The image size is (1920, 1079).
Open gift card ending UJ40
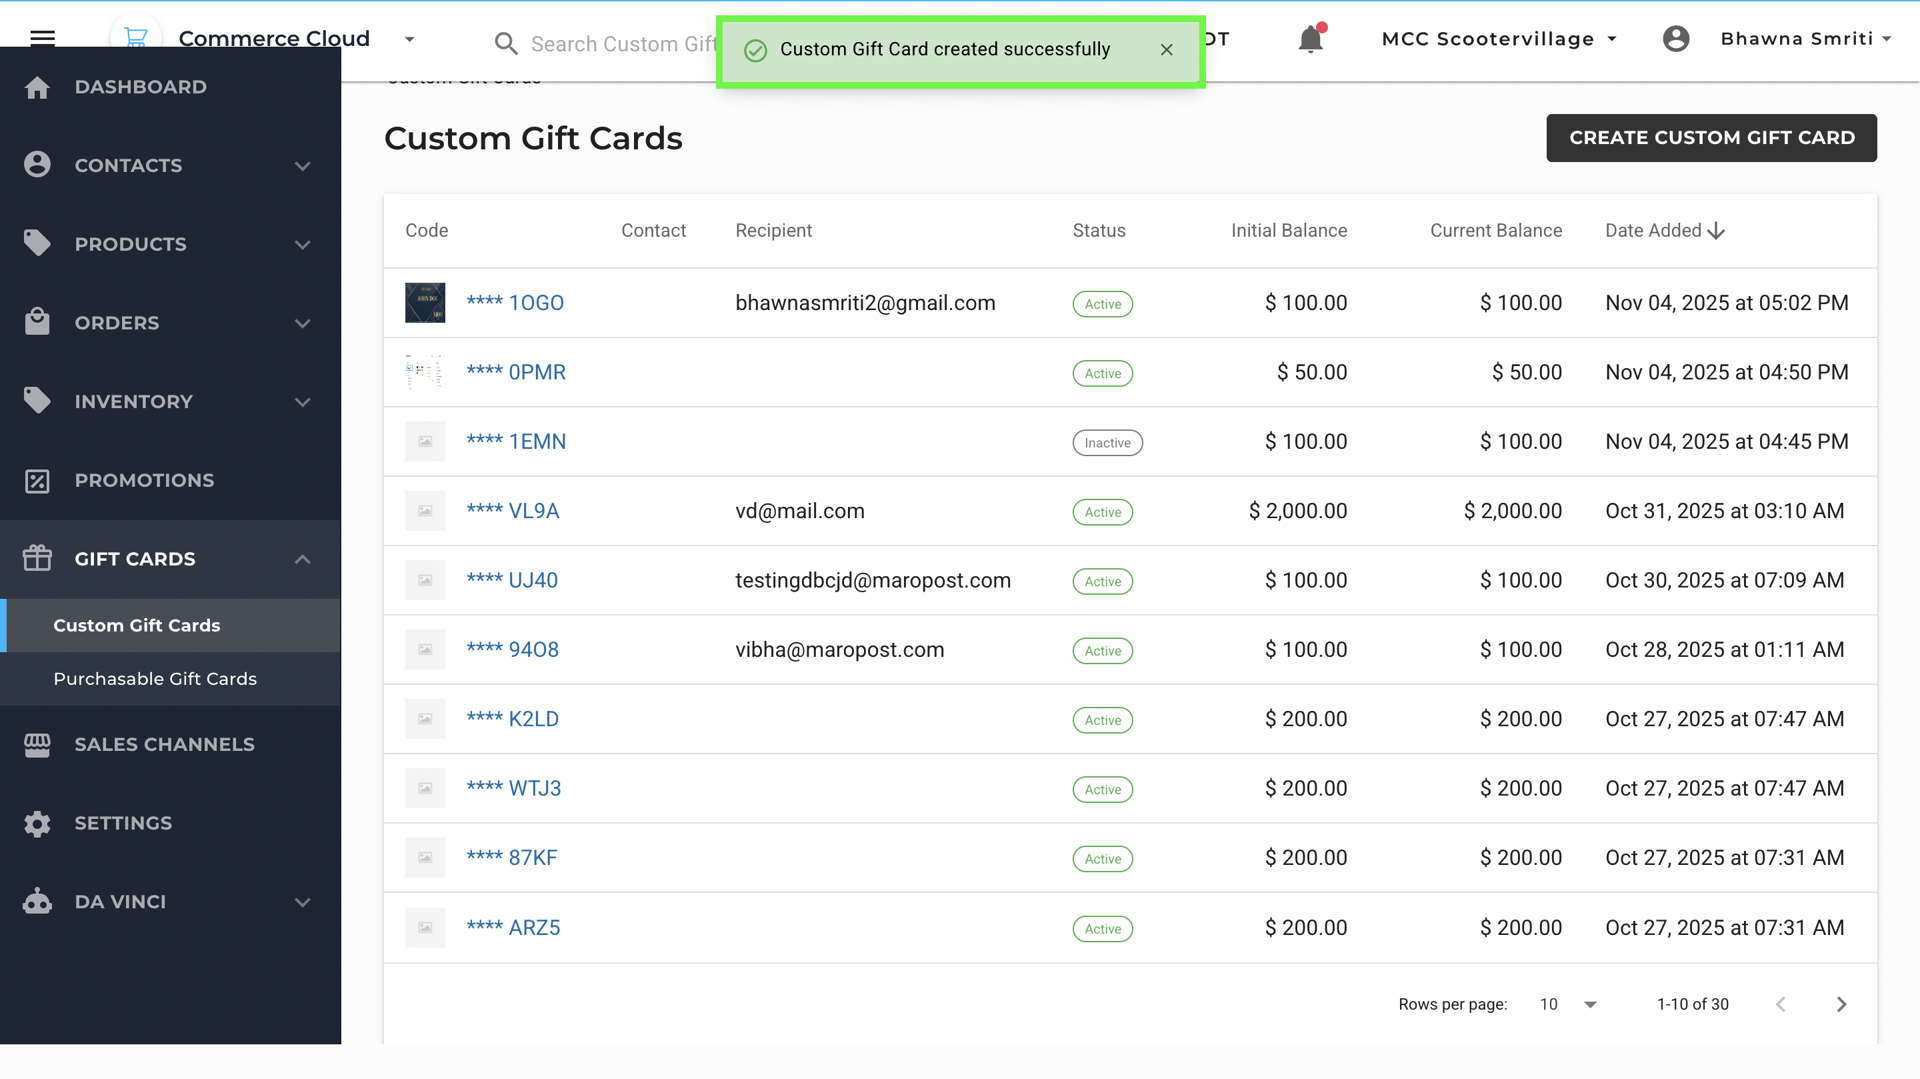click(x=512, y=580)
